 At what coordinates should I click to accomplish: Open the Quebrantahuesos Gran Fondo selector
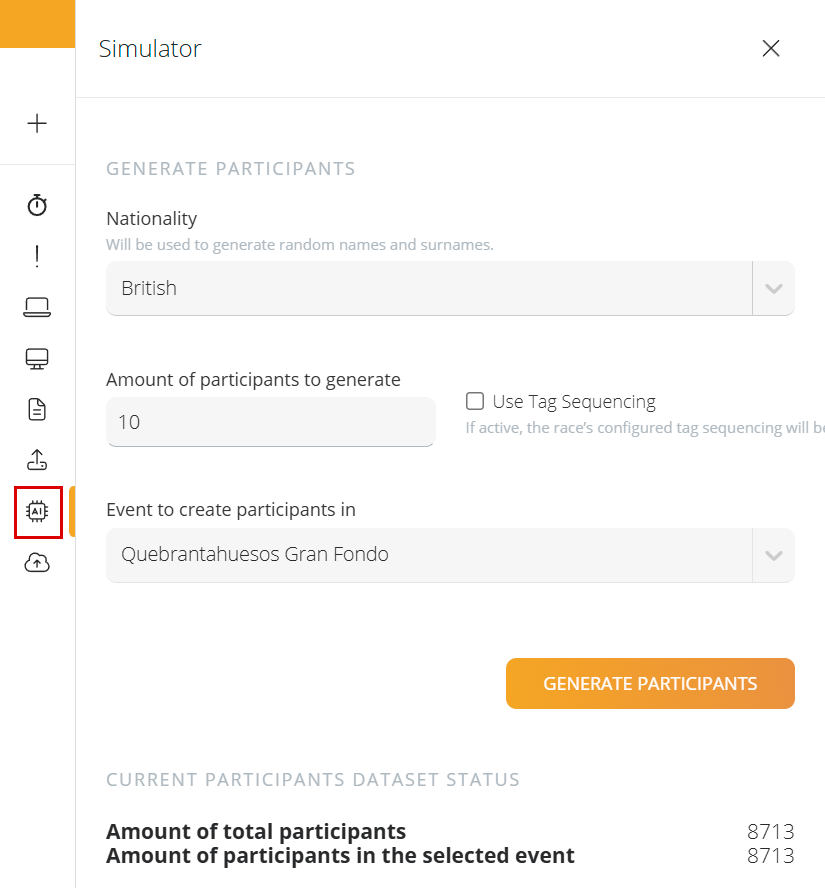pyautogui.click(x=450, y=555)
